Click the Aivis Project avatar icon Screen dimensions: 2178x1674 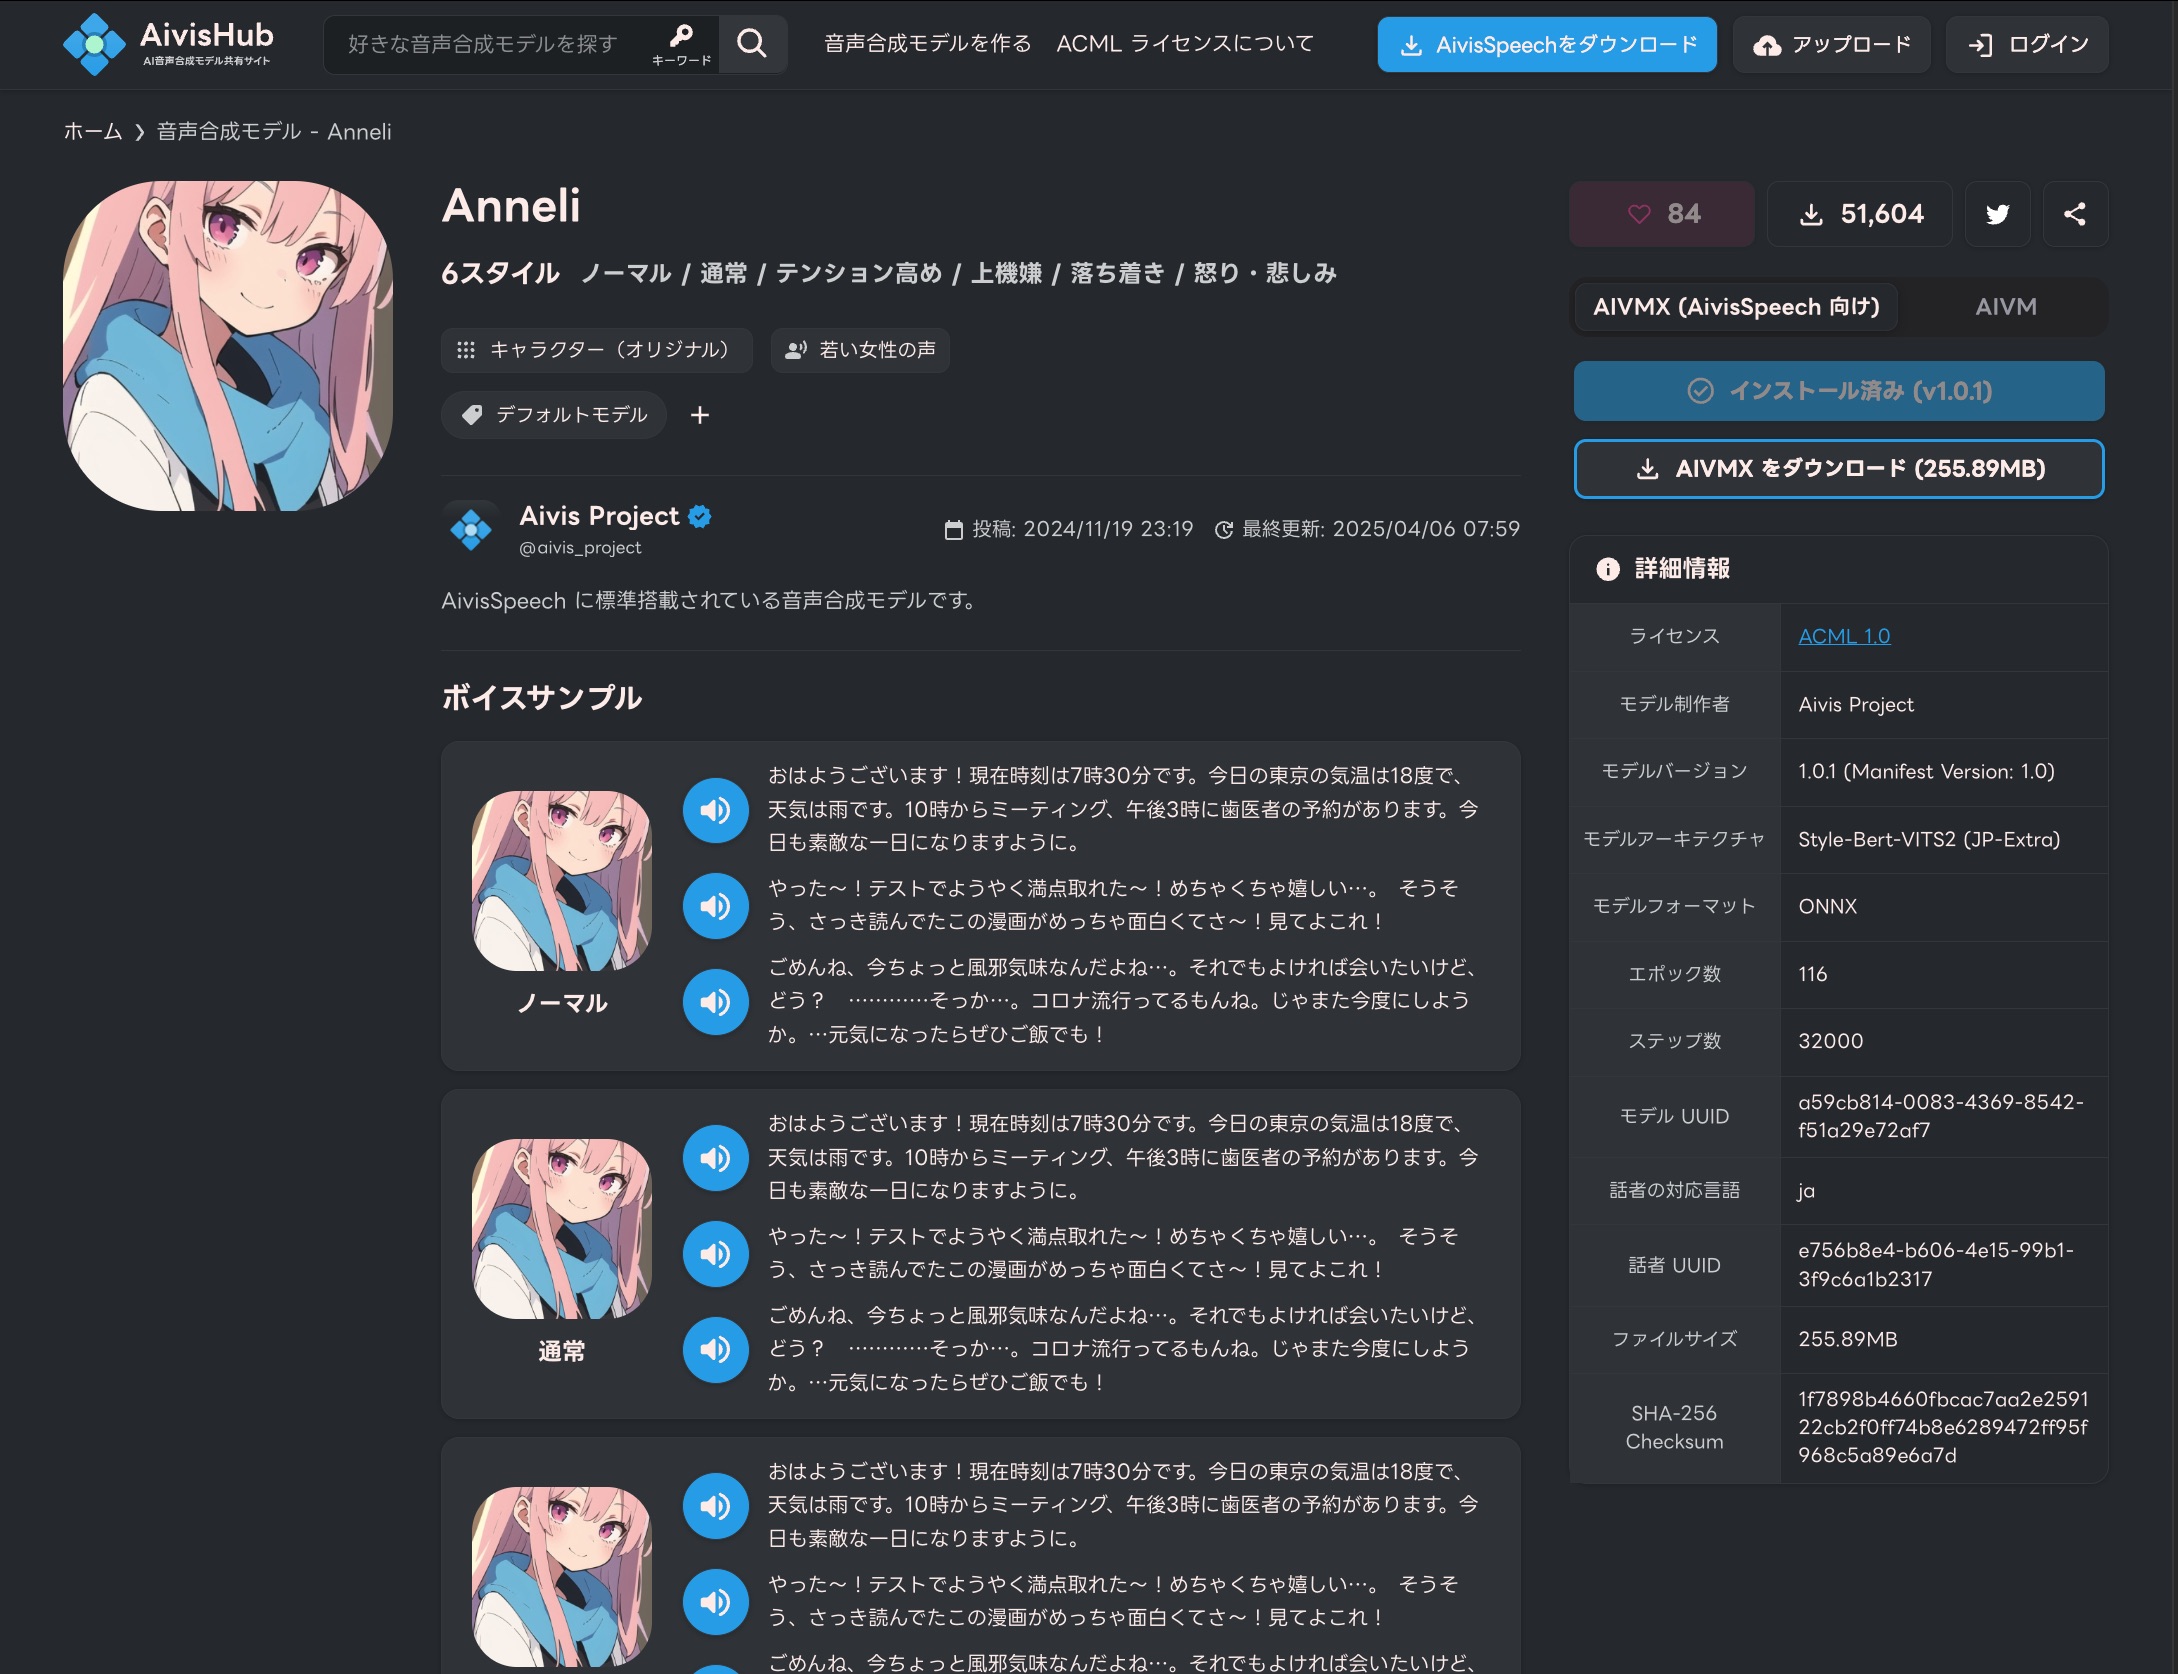coord(471,529)
